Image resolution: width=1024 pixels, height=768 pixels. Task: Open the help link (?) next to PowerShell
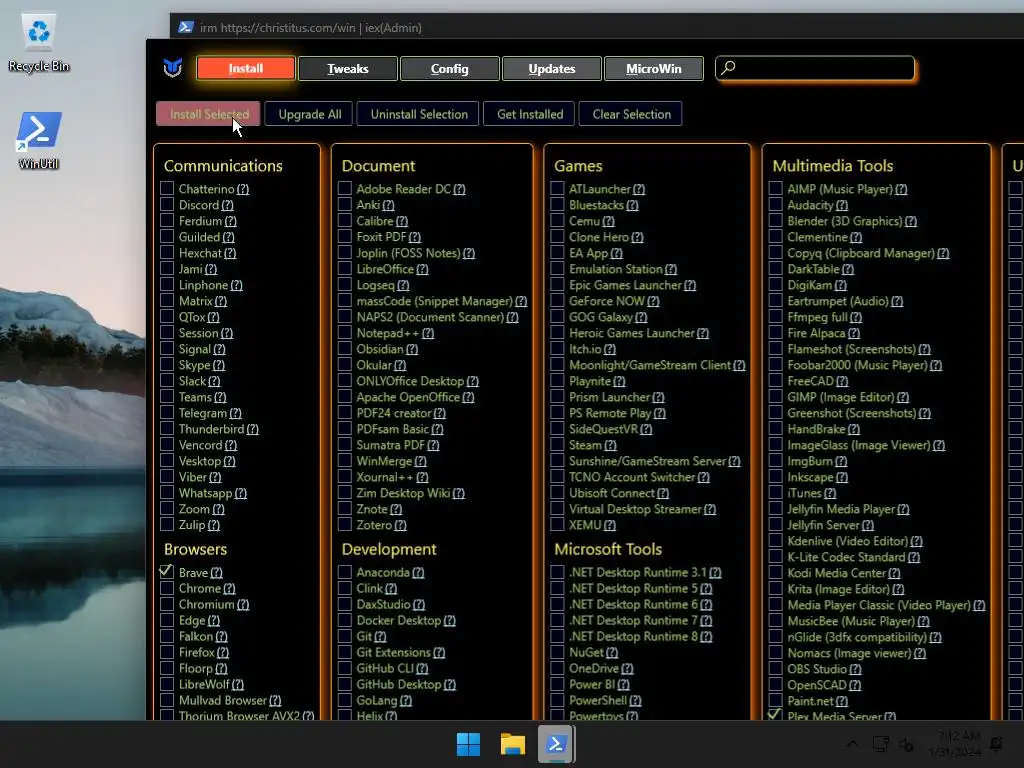tap(635, 701)
